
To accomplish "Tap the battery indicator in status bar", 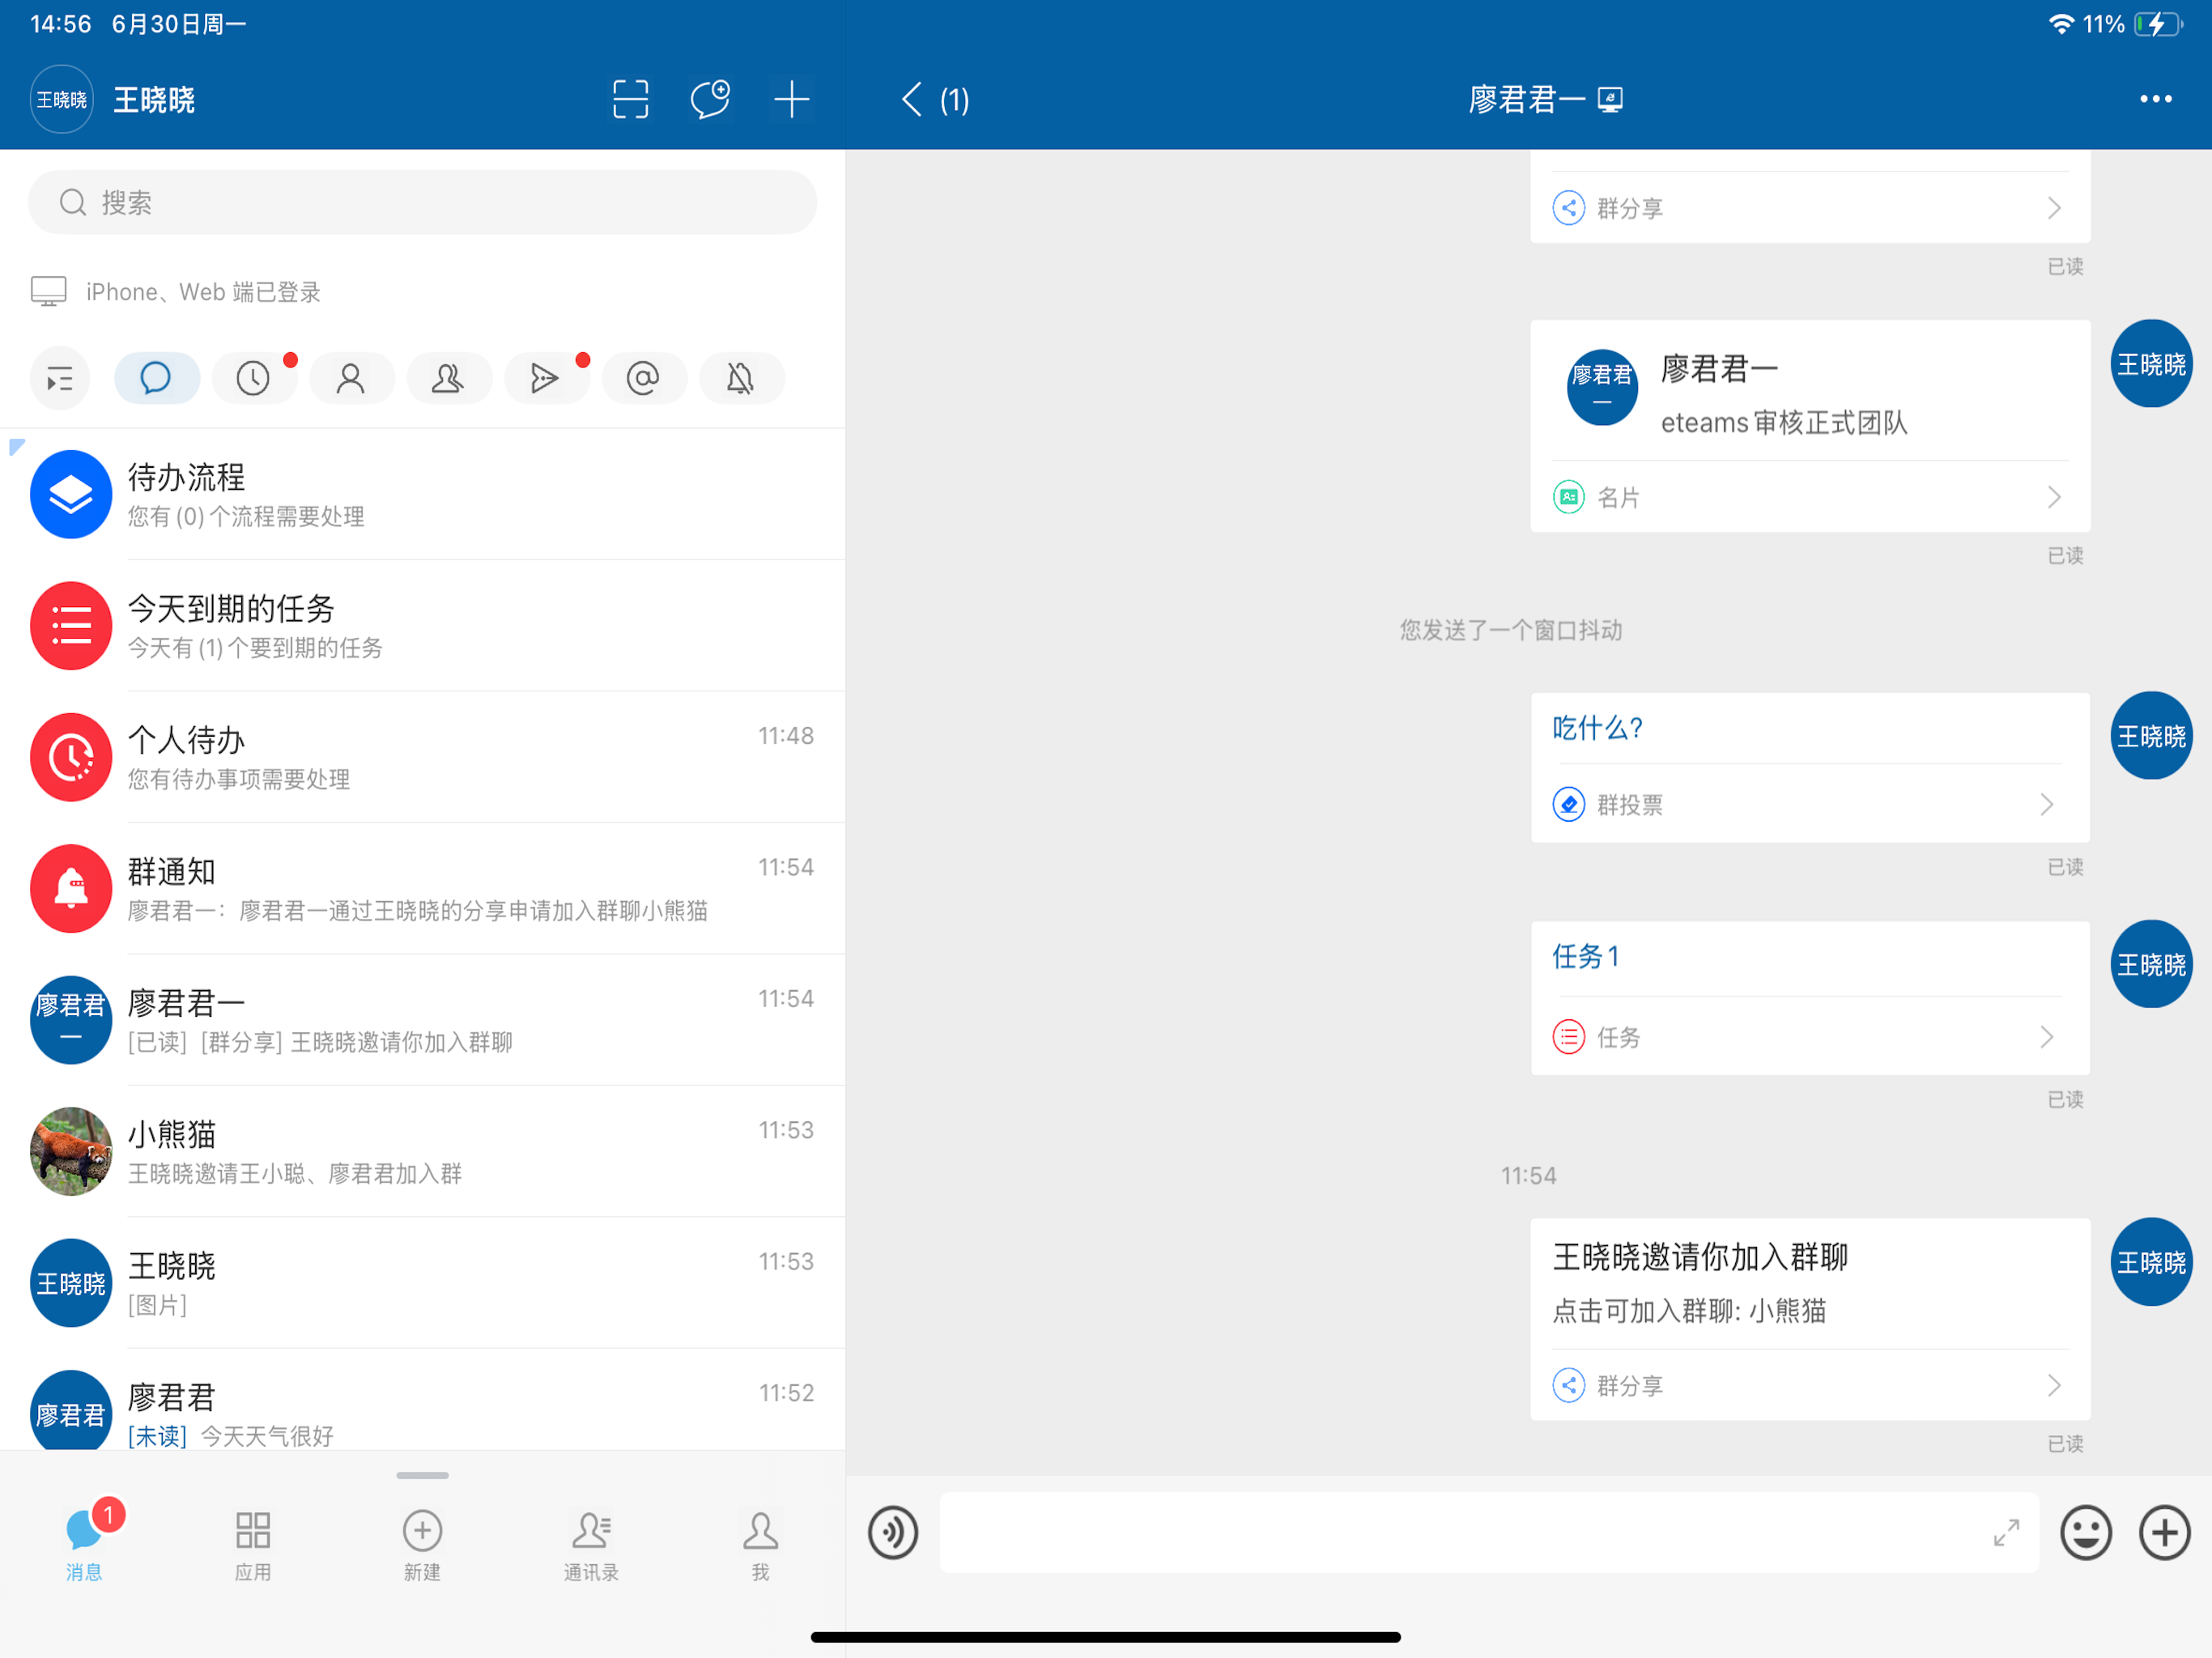I will (x=2157, y=24).
